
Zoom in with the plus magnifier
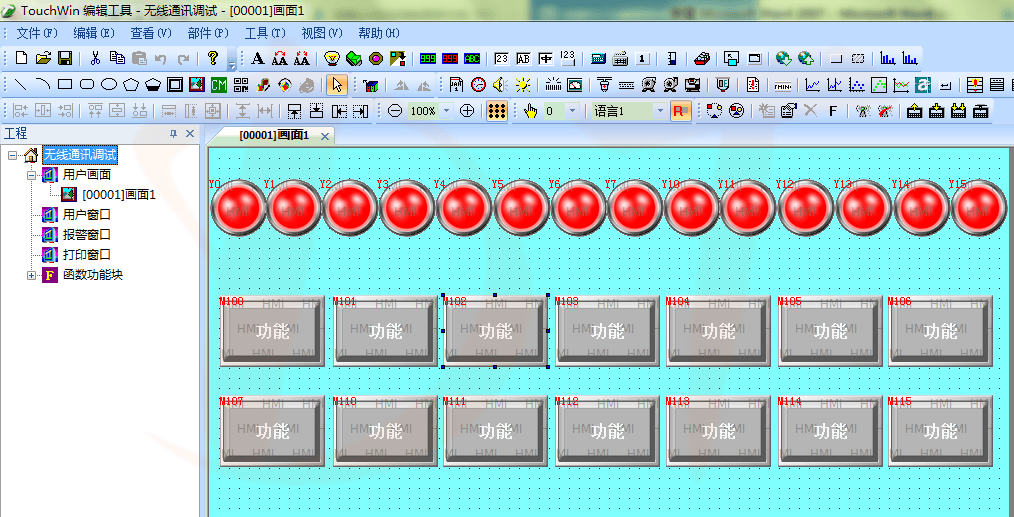(x=467, y=111)
